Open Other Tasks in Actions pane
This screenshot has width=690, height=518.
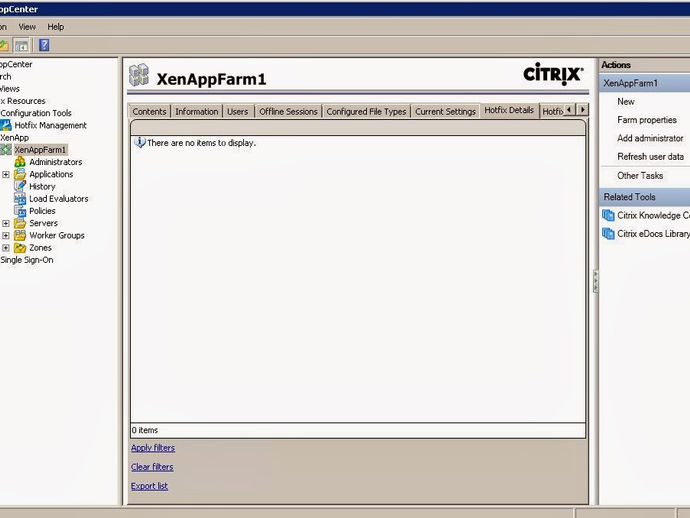coord(640,176)
